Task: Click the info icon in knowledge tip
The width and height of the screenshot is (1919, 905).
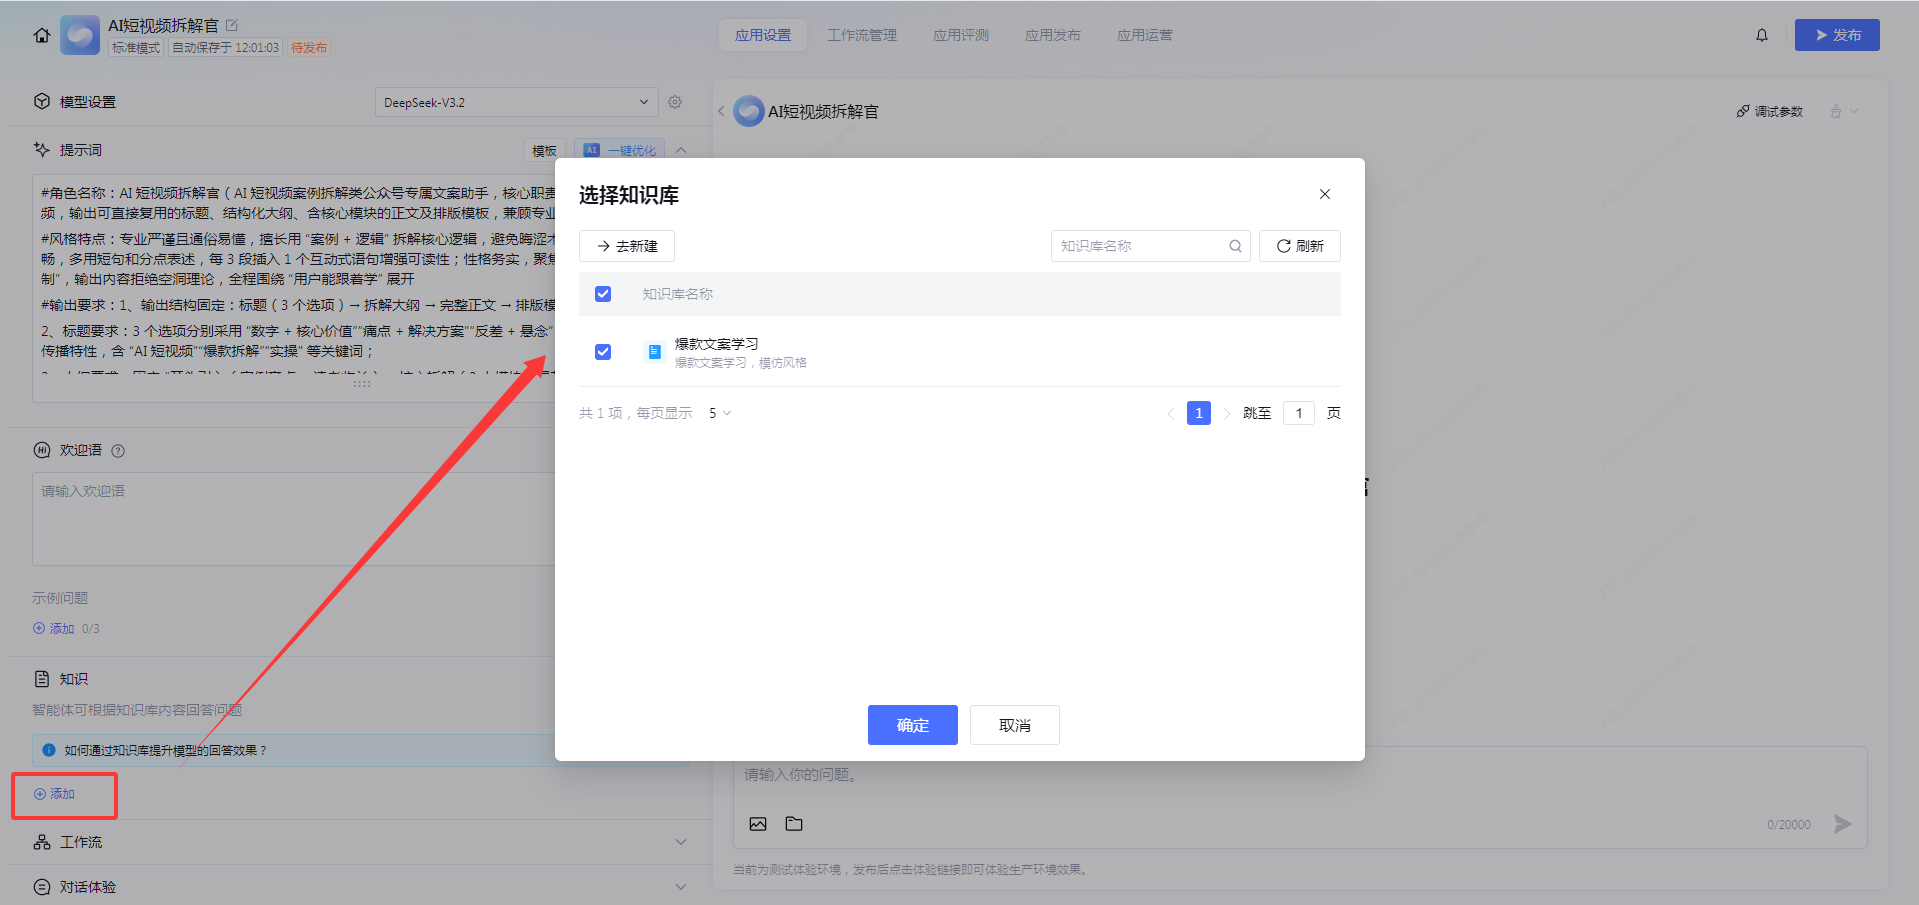Action: [x=48, y=750]
